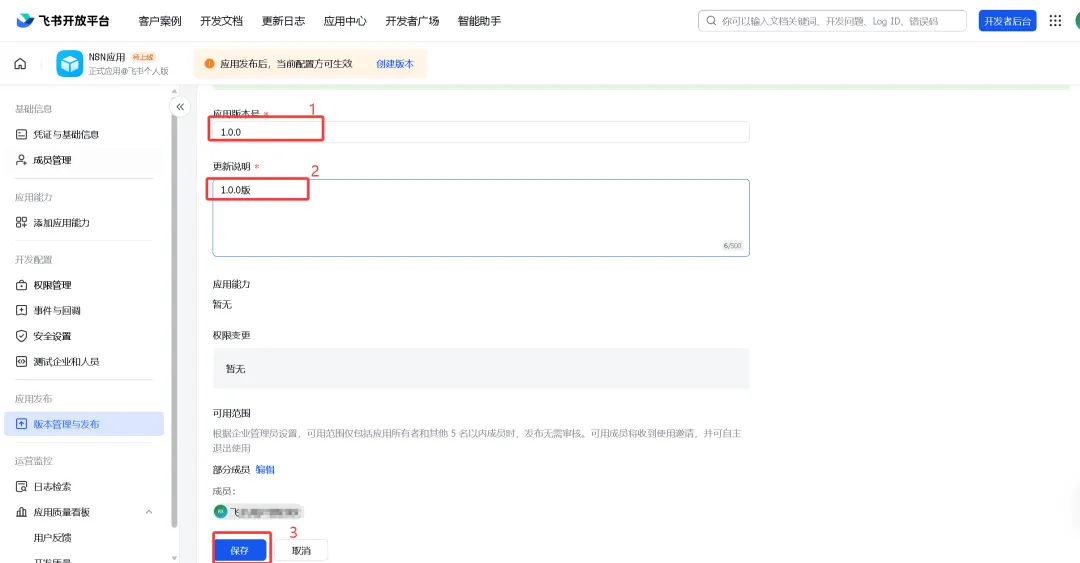
Task: Click the 事件与回调 icon
Action: pos(21,310)
